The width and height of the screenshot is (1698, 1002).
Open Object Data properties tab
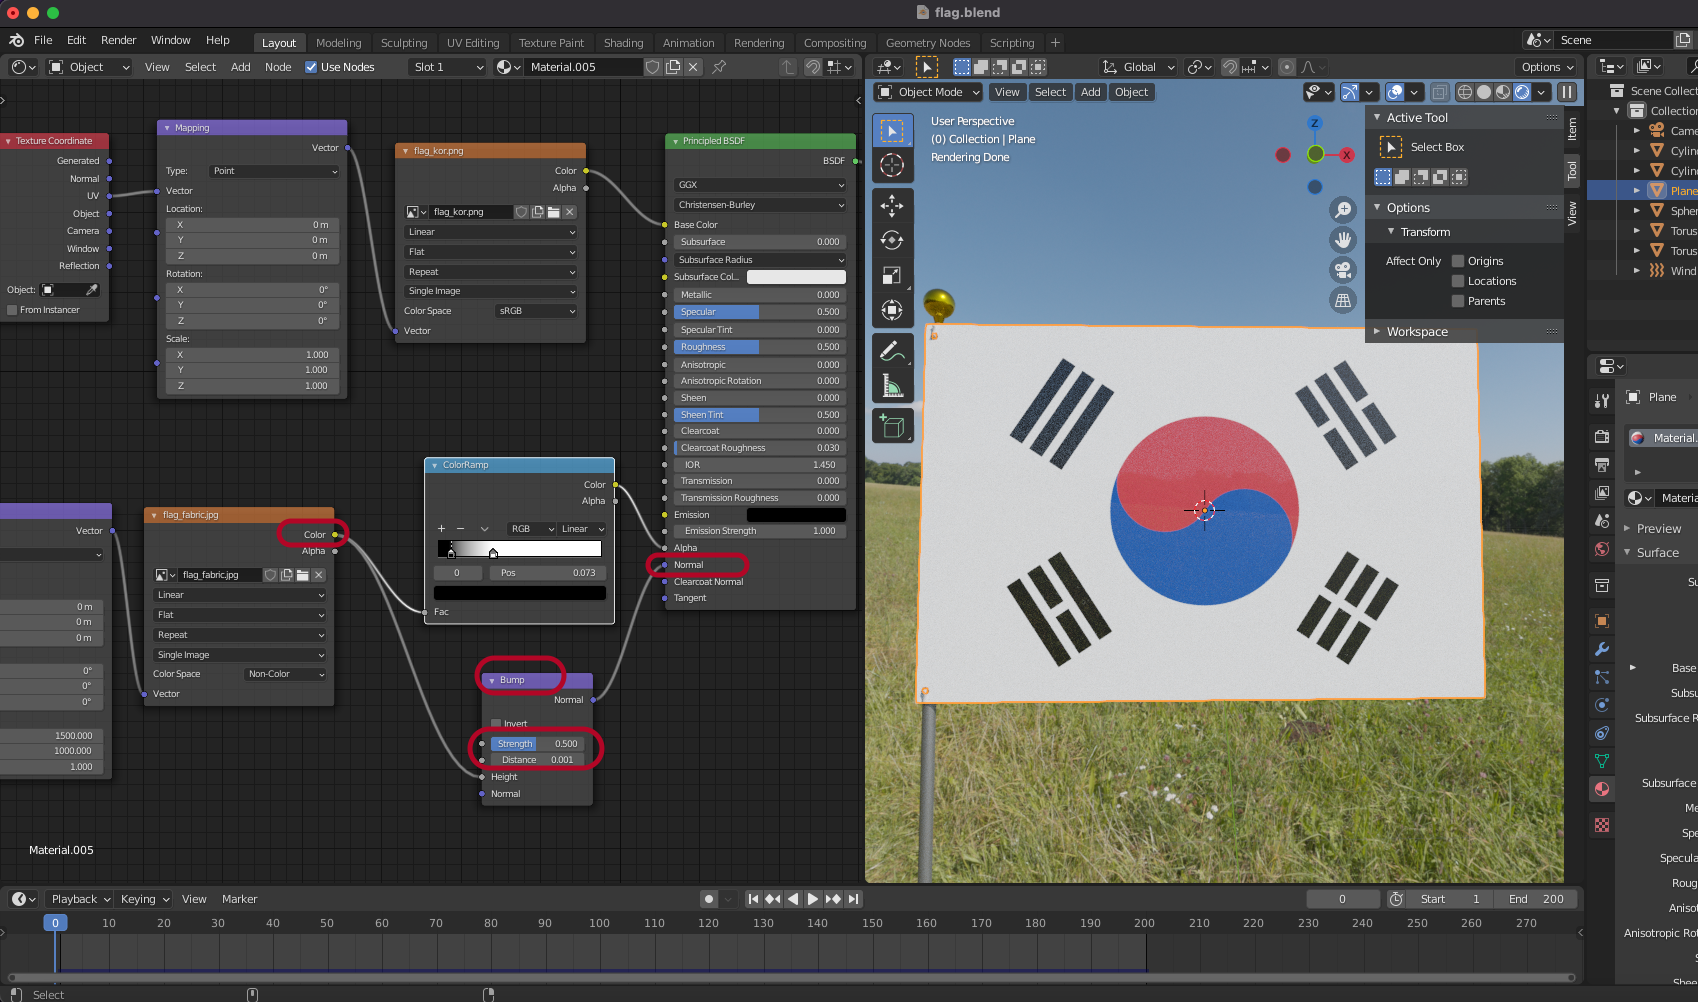click(x=1602, y=761)
